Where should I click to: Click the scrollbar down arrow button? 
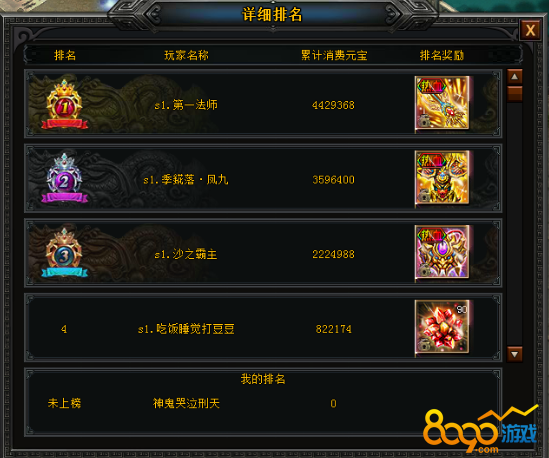[514, 354]
